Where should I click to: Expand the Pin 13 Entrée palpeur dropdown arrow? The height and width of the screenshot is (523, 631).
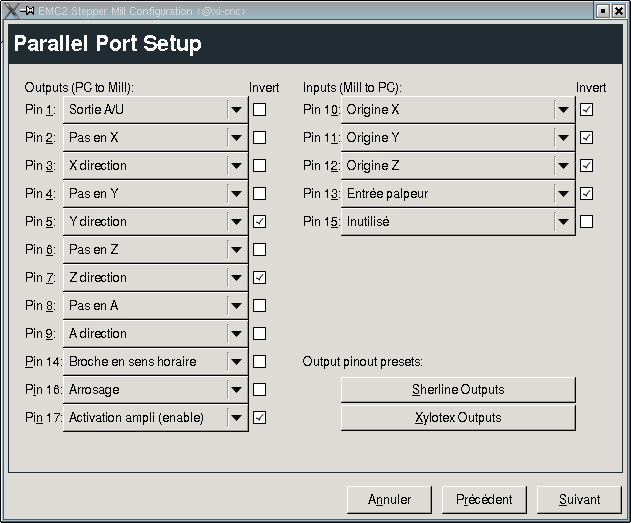[563, 194]
